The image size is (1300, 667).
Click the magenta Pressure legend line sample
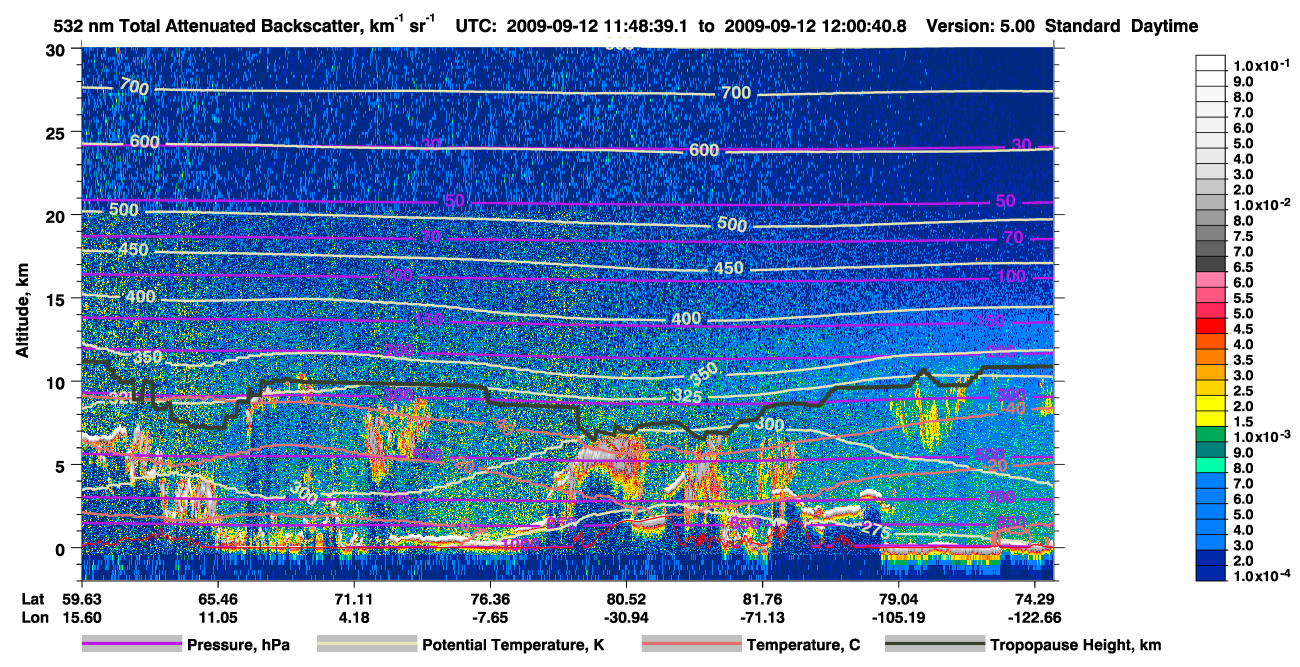point(131,645)
